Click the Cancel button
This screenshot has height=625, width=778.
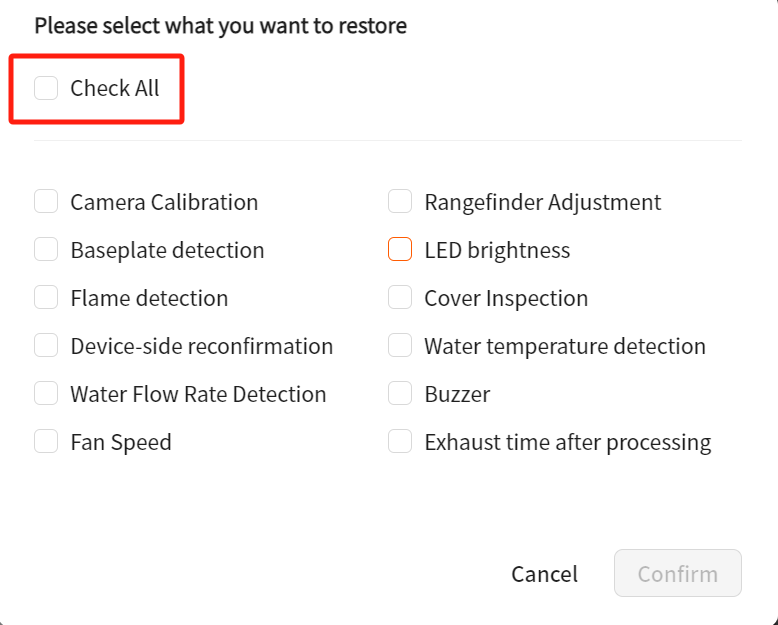click(x=544, y=574)
